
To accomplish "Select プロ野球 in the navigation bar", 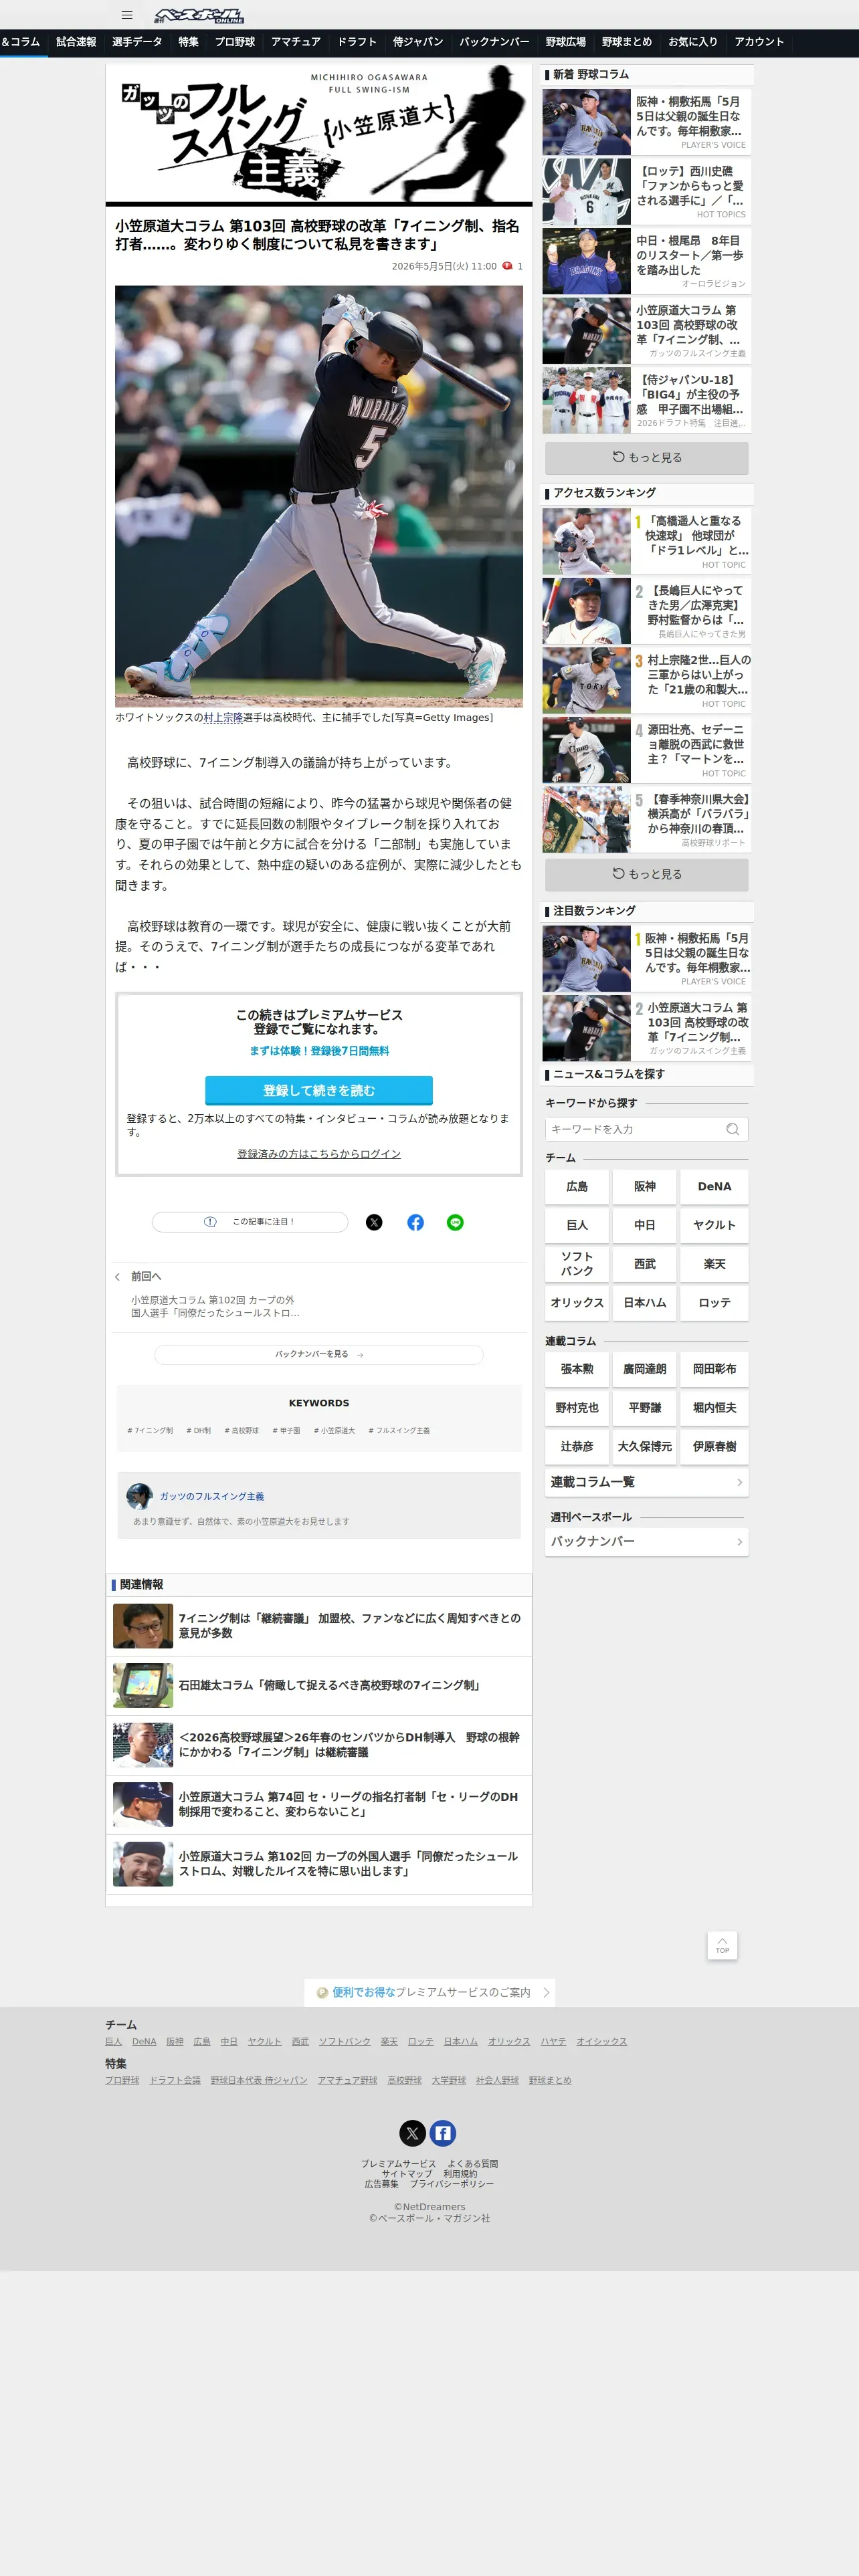I will 235,42.
